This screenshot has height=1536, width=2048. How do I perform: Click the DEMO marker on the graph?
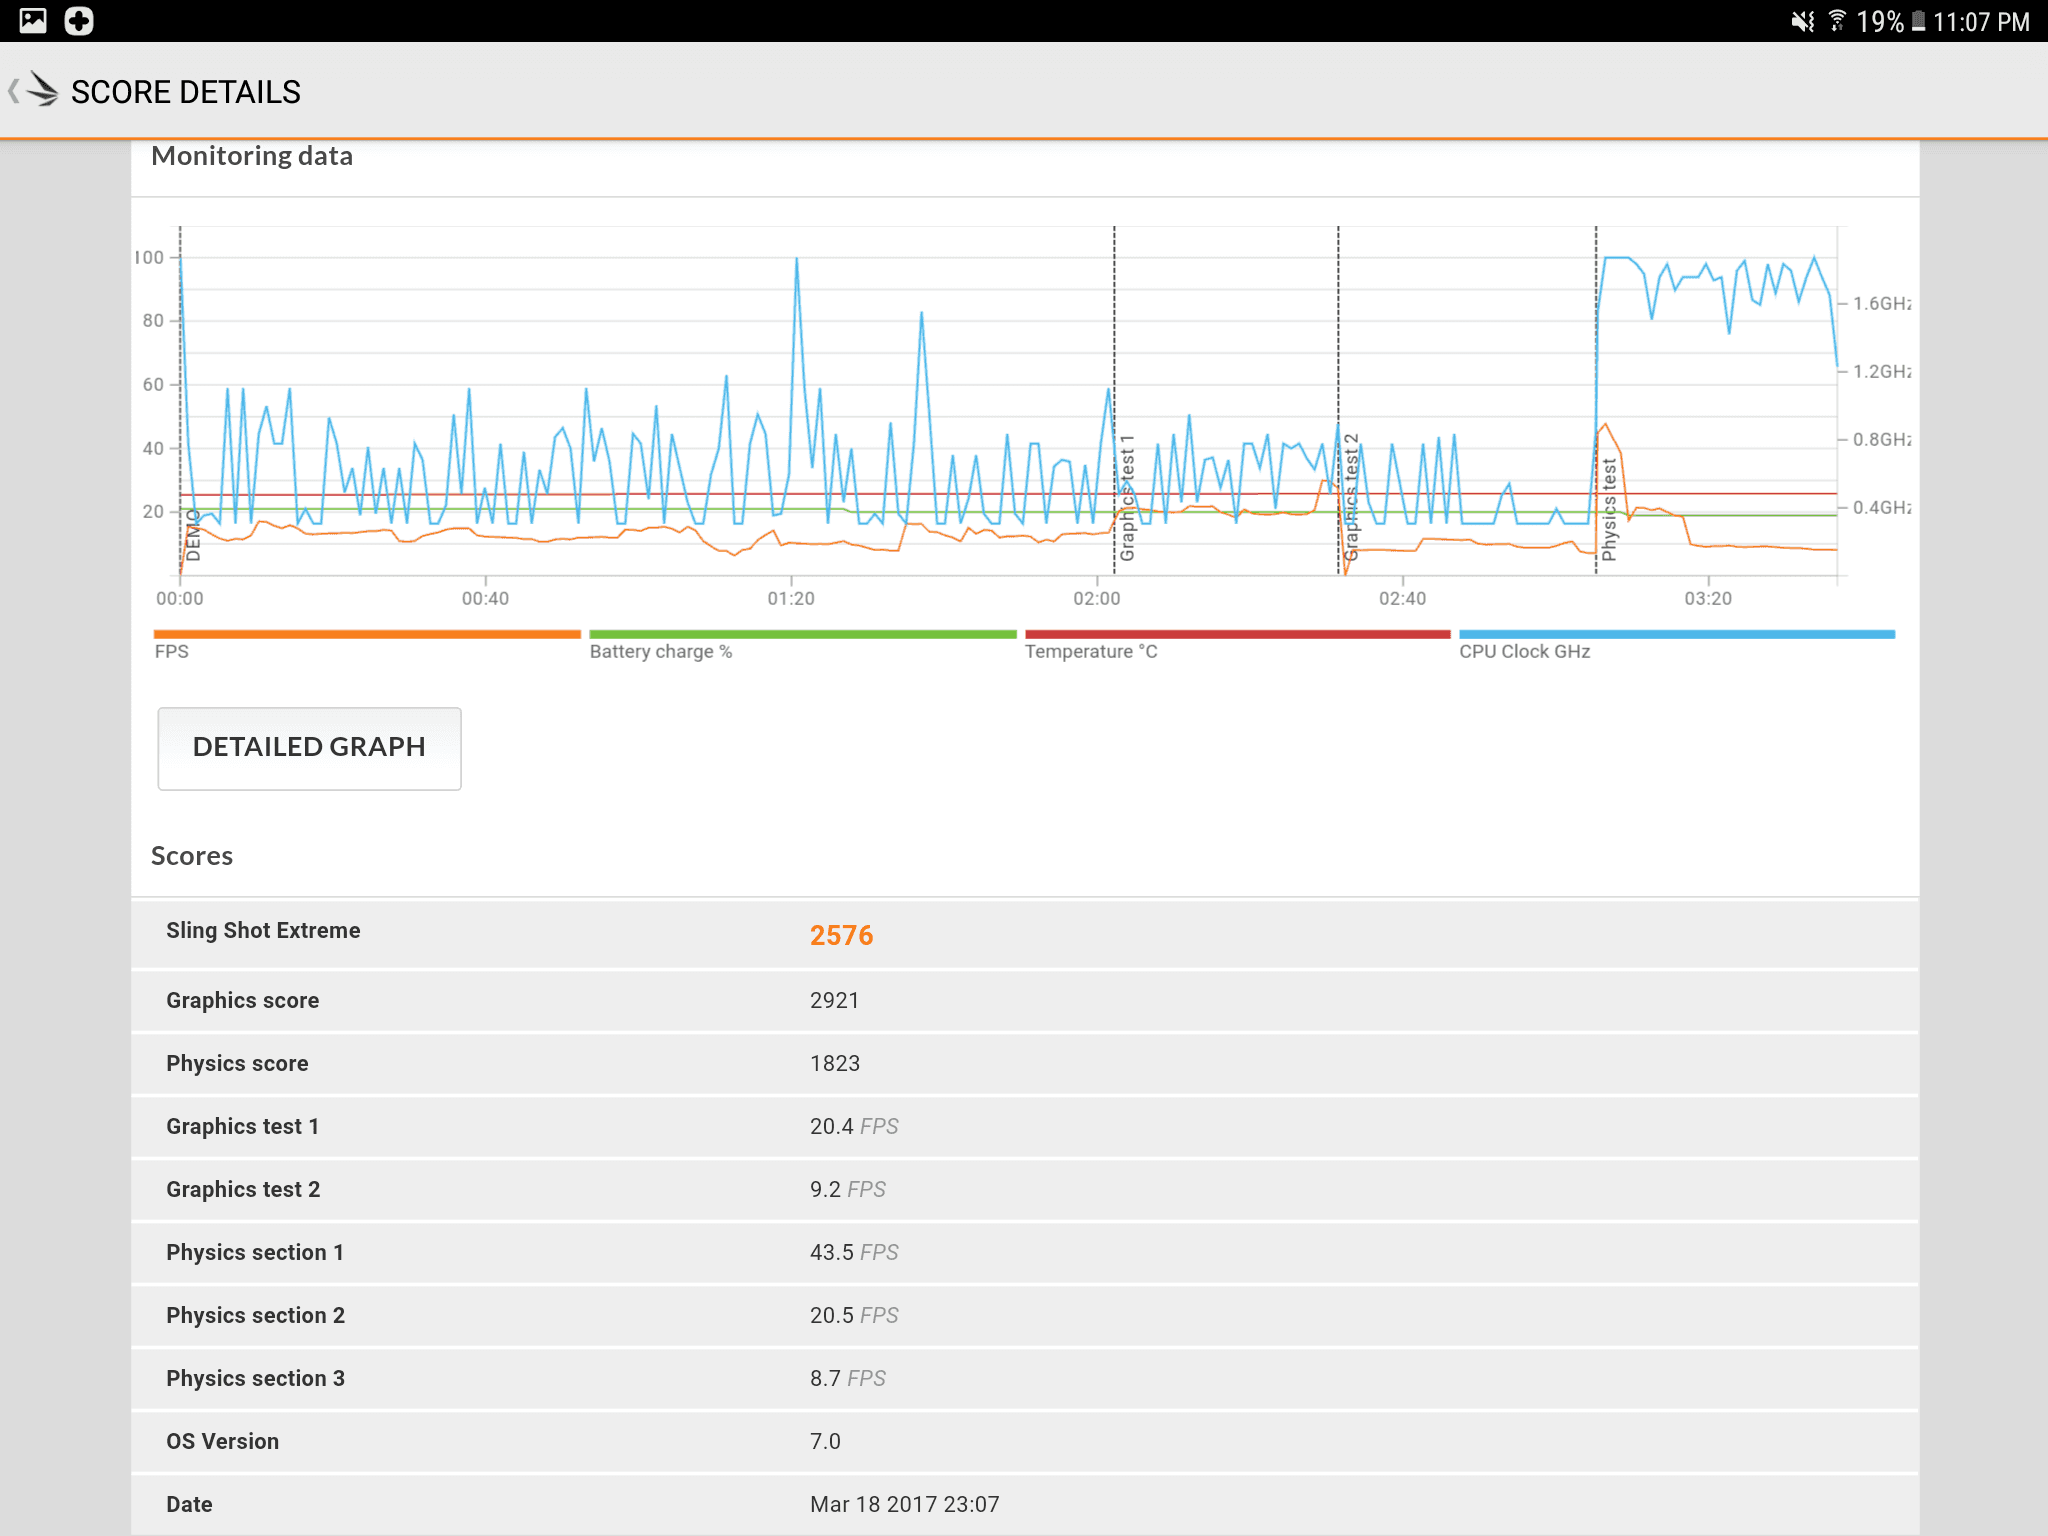click(x=193, y=536)
